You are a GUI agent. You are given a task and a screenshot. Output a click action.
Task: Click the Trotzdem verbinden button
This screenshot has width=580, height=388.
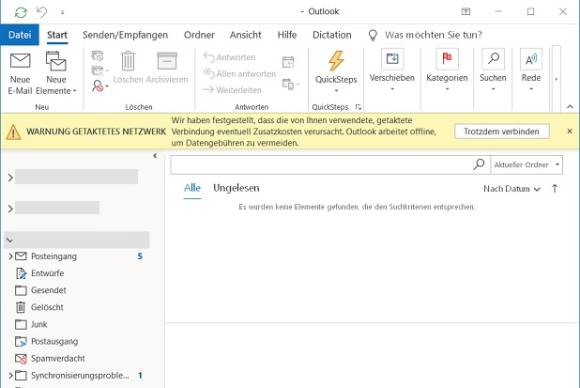(502, 131)
